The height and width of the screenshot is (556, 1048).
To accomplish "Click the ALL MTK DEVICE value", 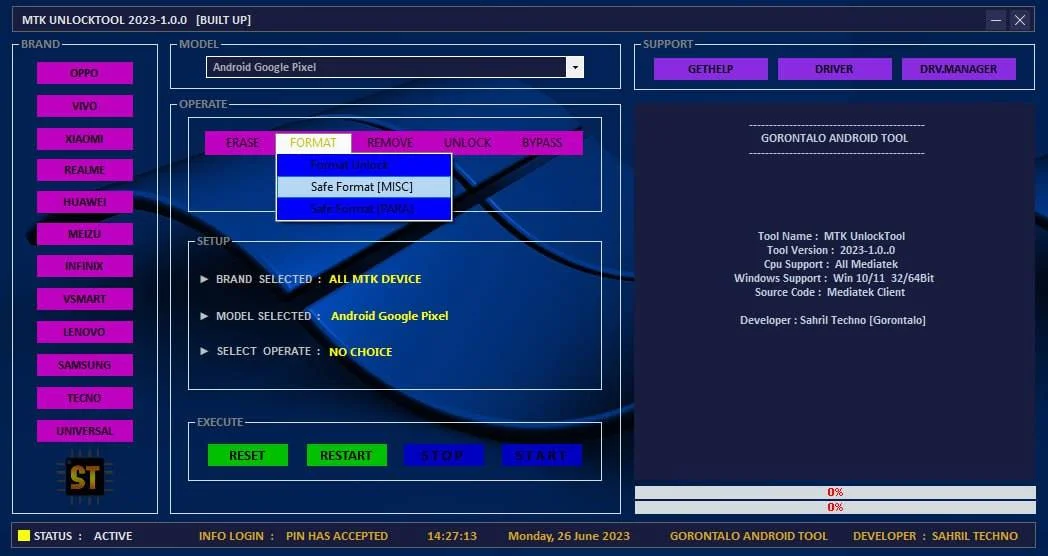I will 375,279.
